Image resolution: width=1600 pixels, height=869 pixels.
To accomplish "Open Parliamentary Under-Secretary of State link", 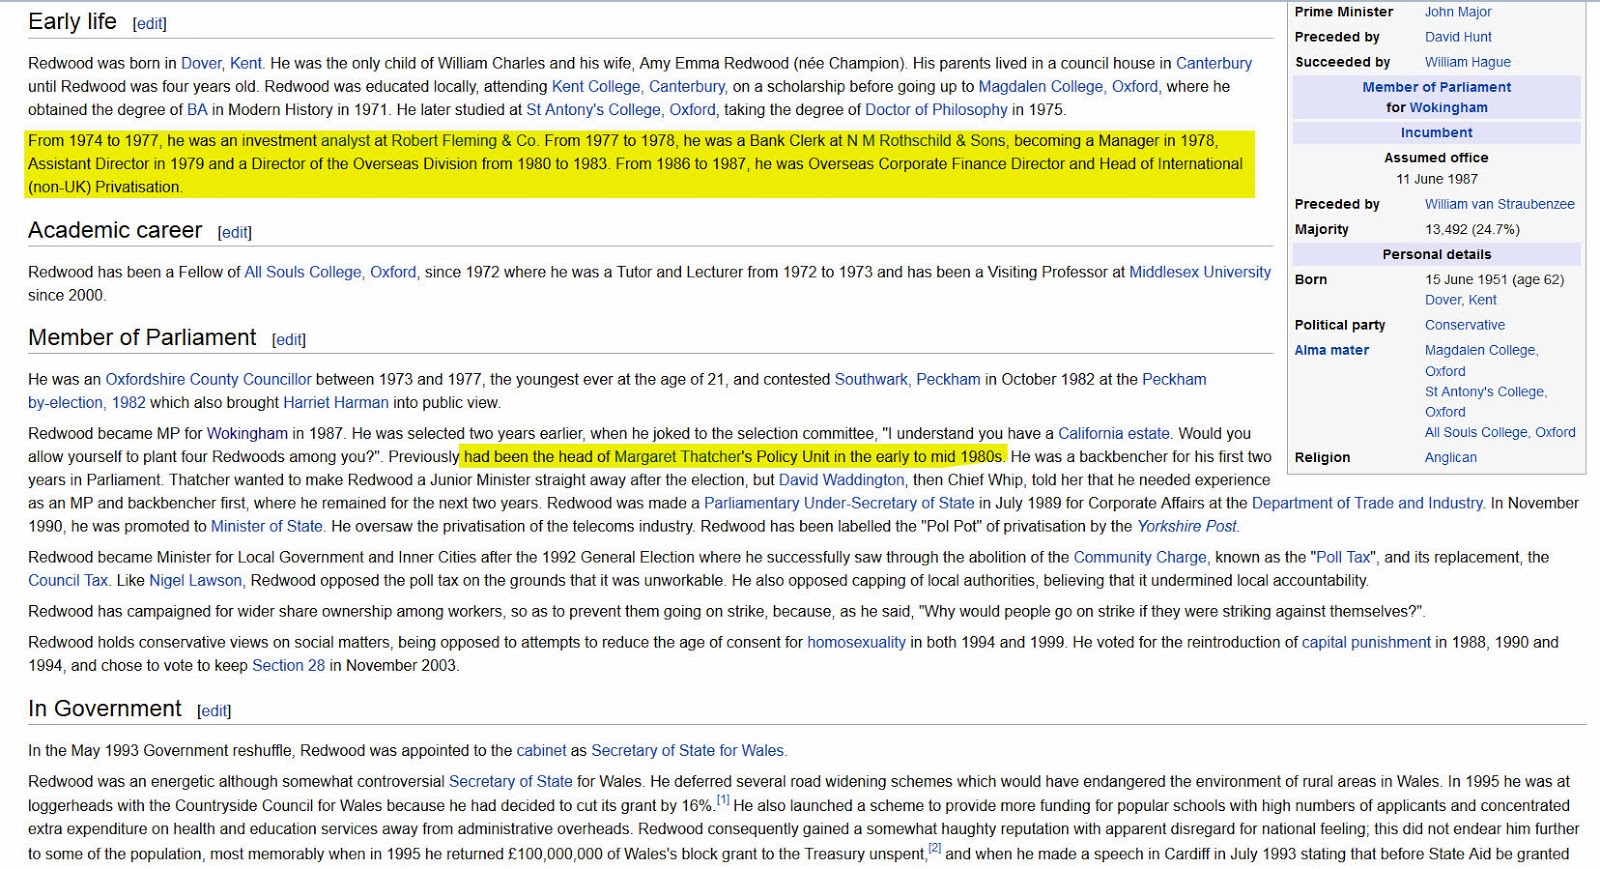I will [839, 503].
